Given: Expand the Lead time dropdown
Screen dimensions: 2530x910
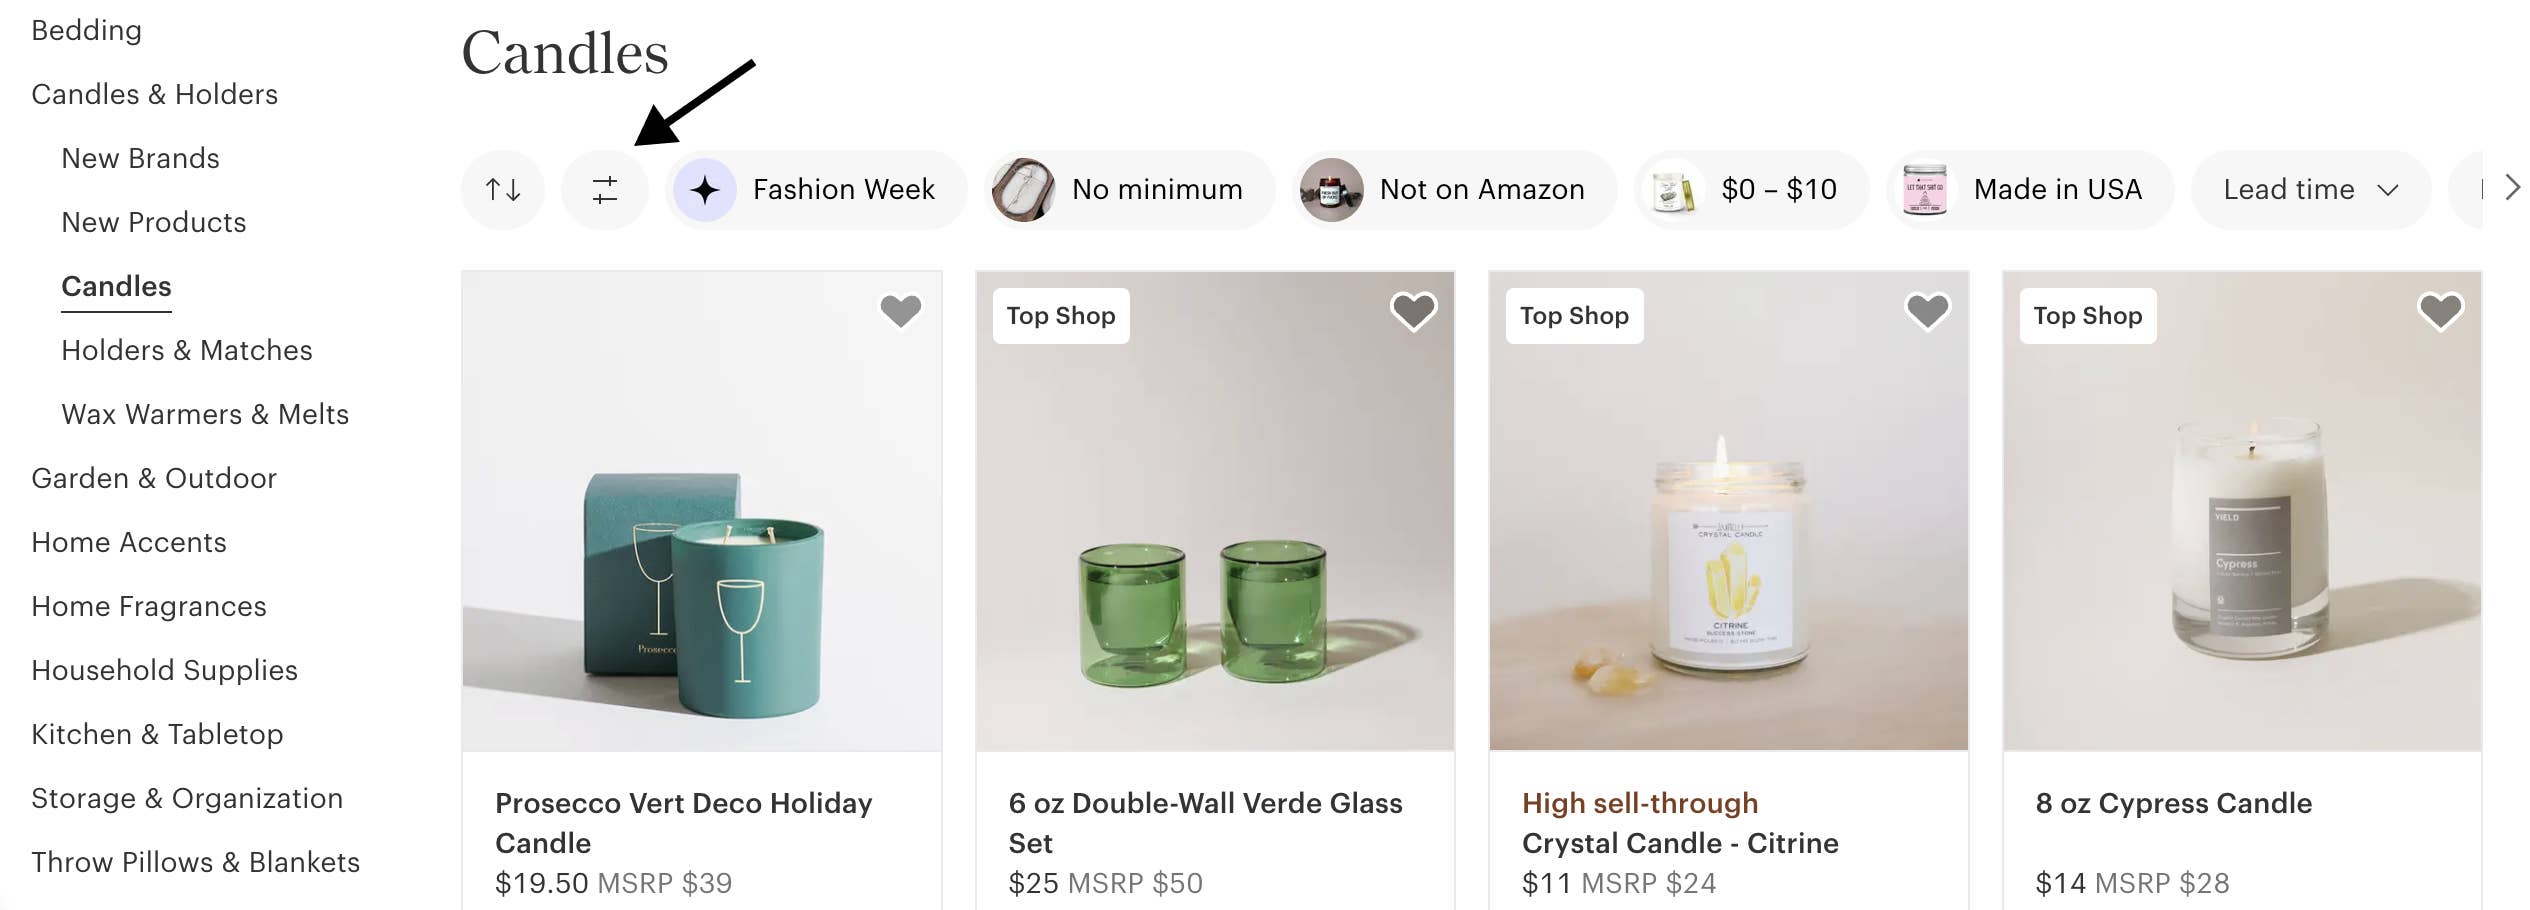Looking at the screenshot, I should point(2310,190).
